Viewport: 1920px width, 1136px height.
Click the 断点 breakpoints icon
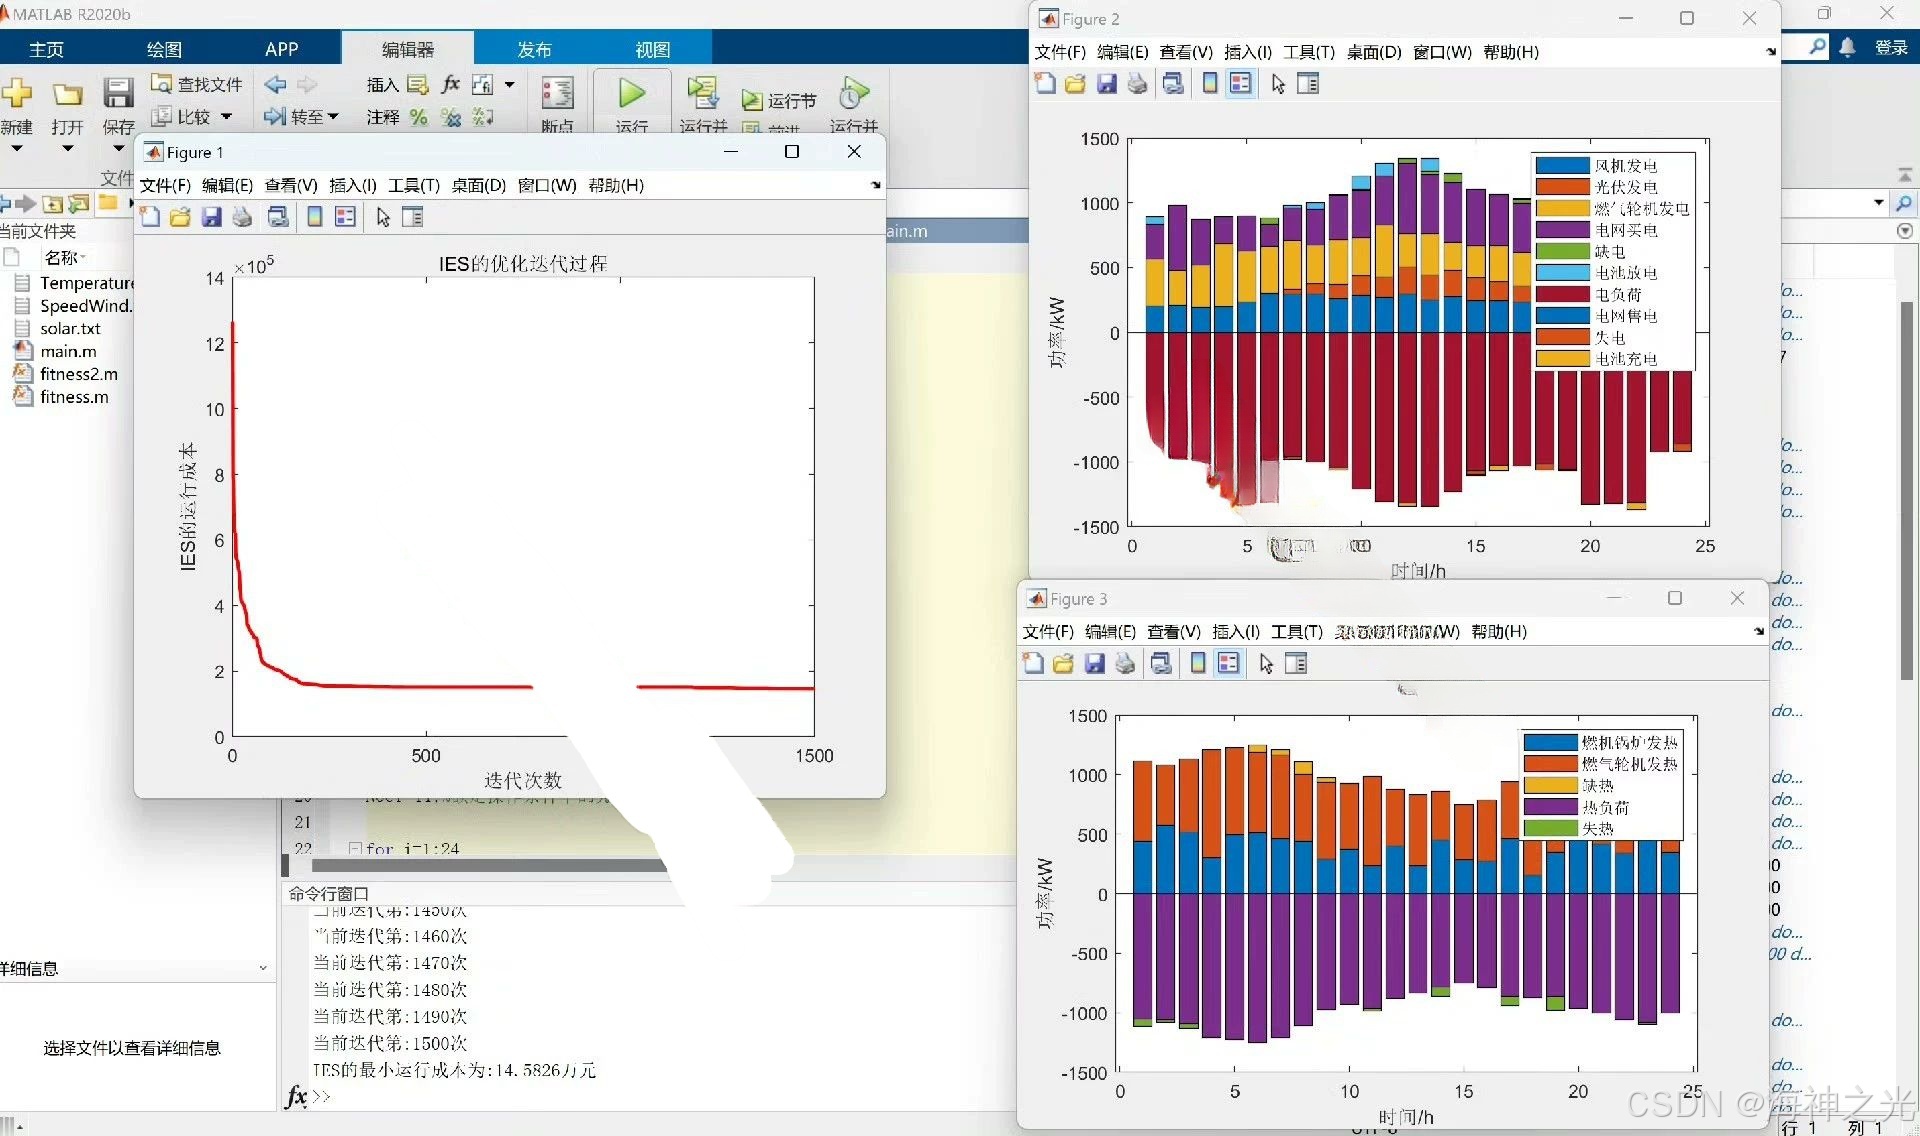557,94
